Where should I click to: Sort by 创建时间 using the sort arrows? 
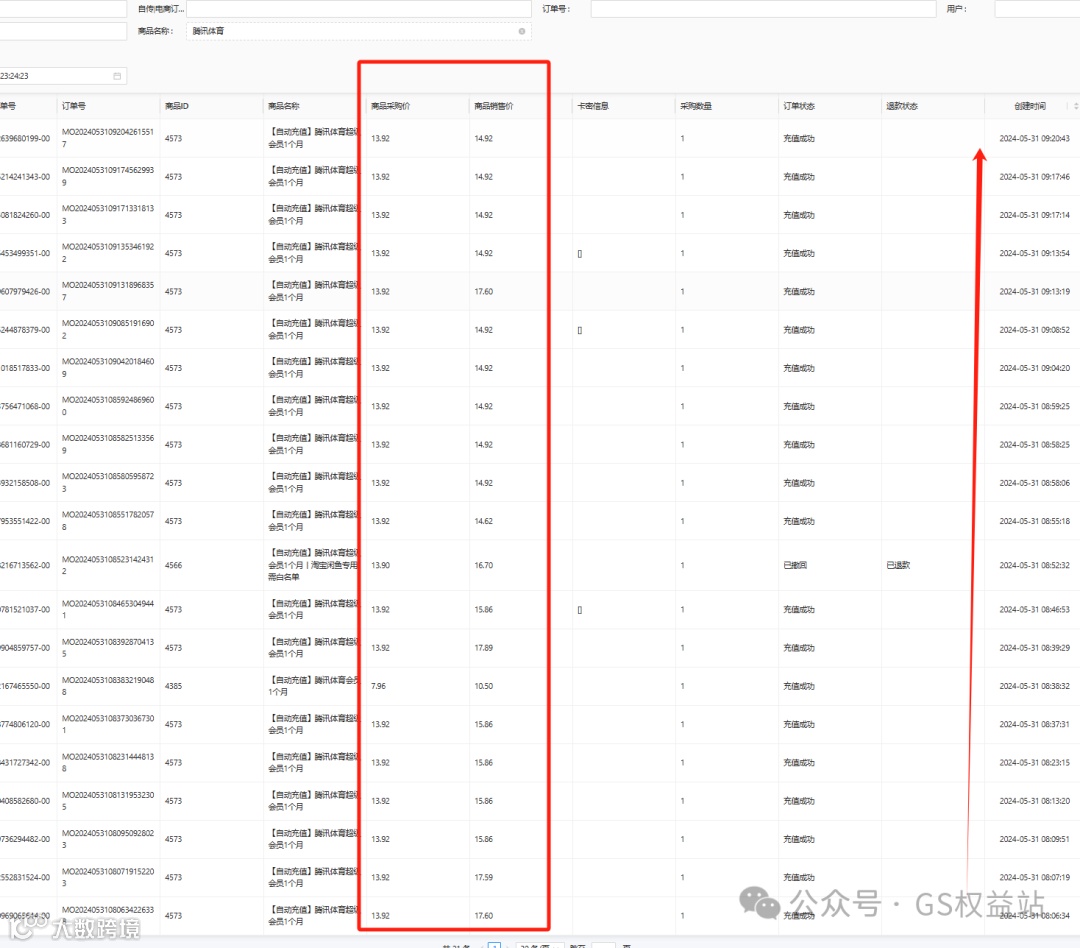tap(1076, 105)
